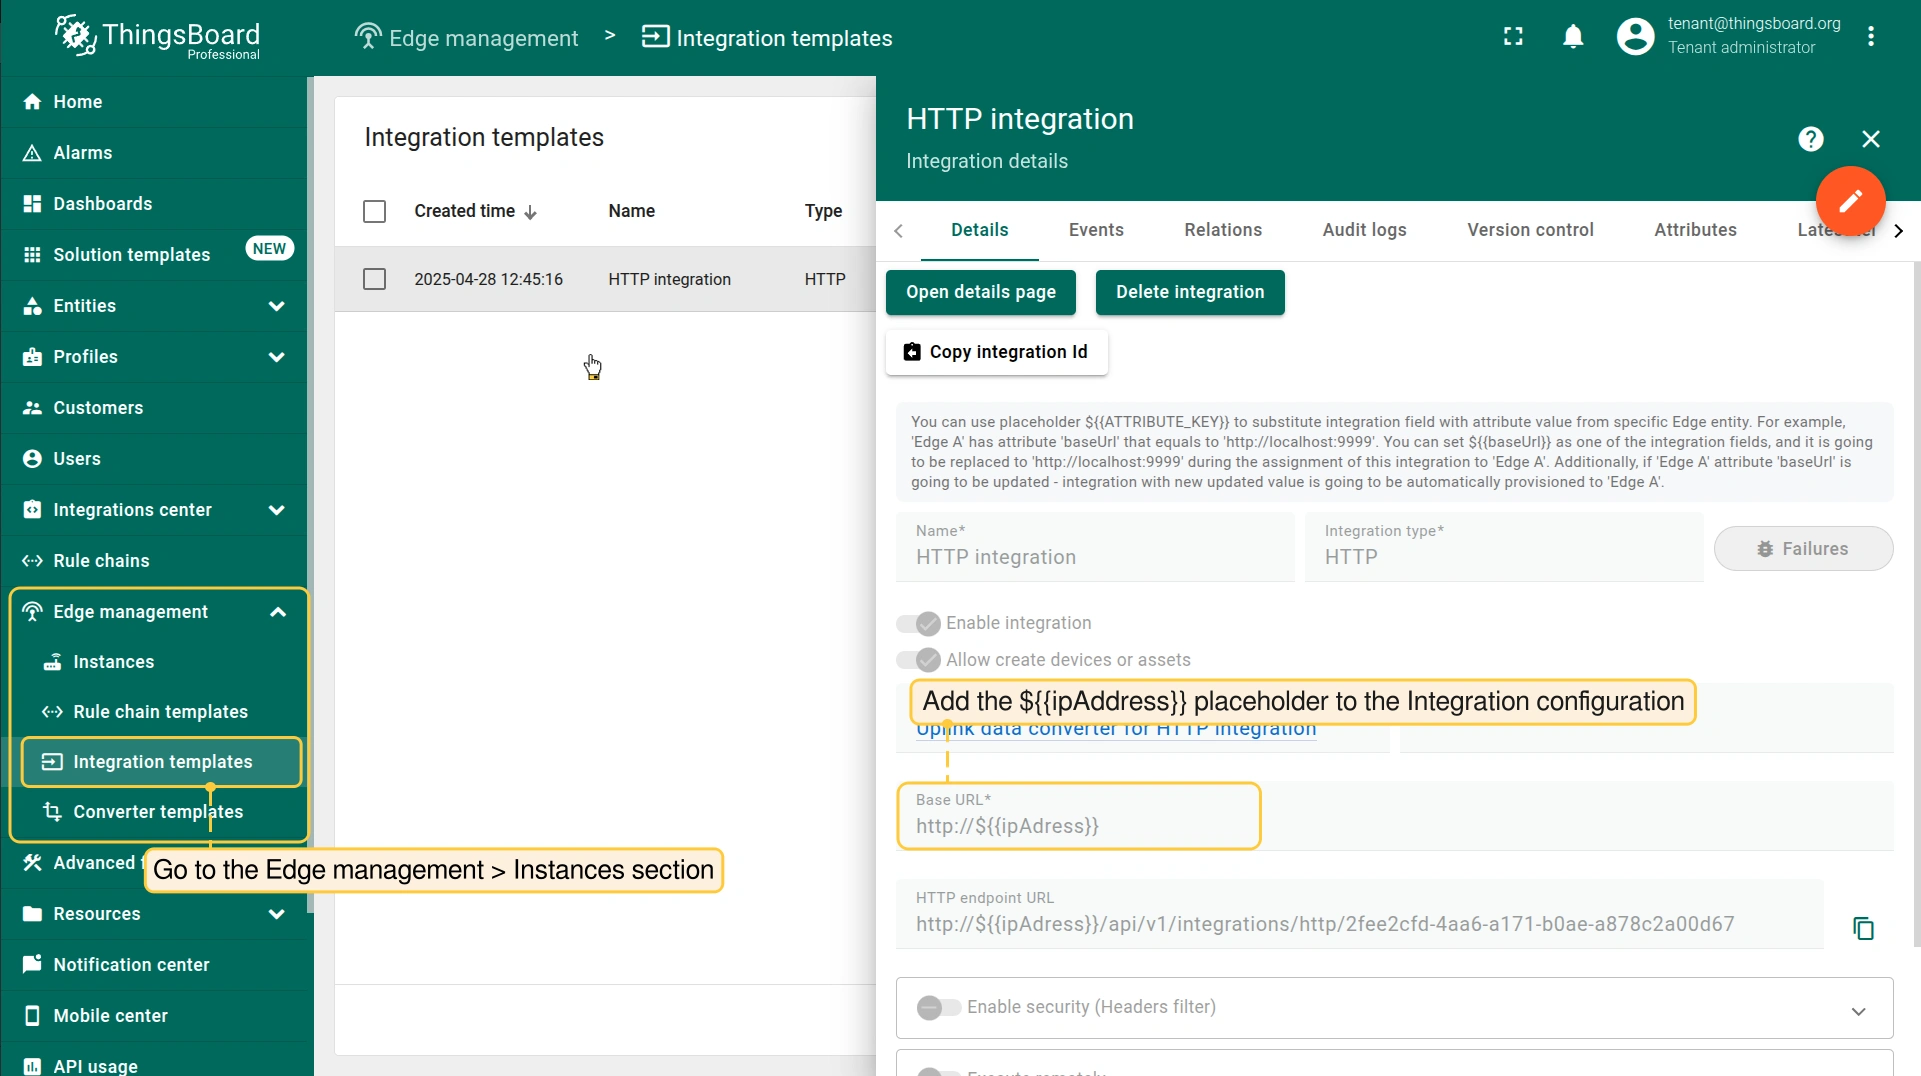This screenshot has width=1921, height=1076.
Task: Click Open details page button
Action: tap(980, 292)
